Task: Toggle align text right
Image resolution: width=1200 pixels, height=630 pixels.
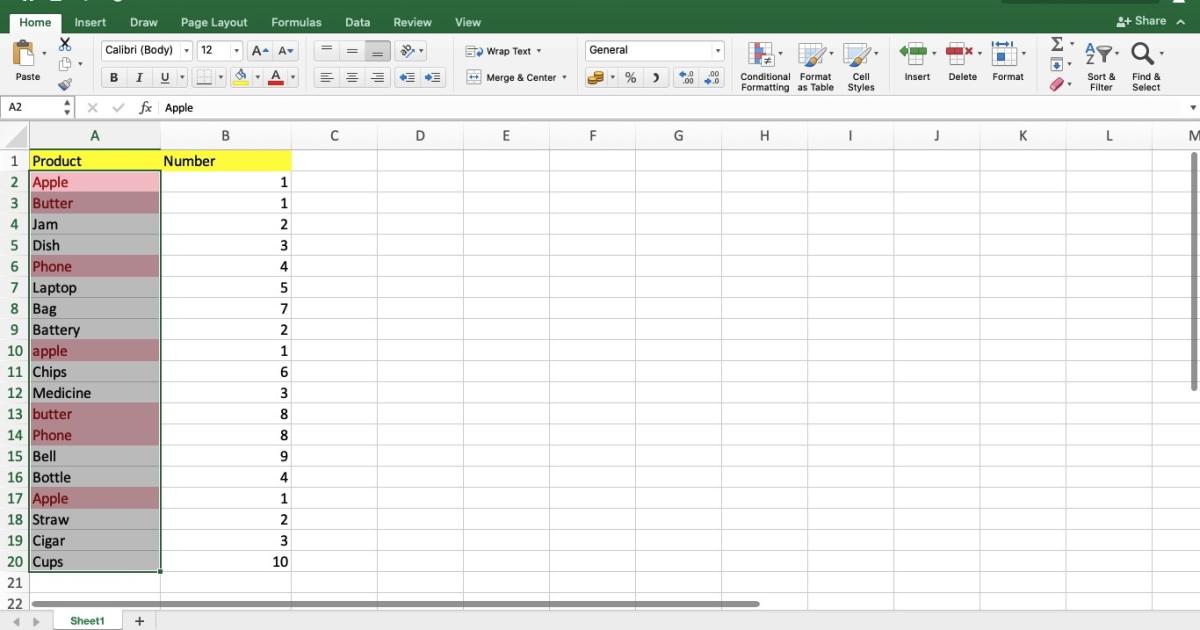Action: [378, 77]
